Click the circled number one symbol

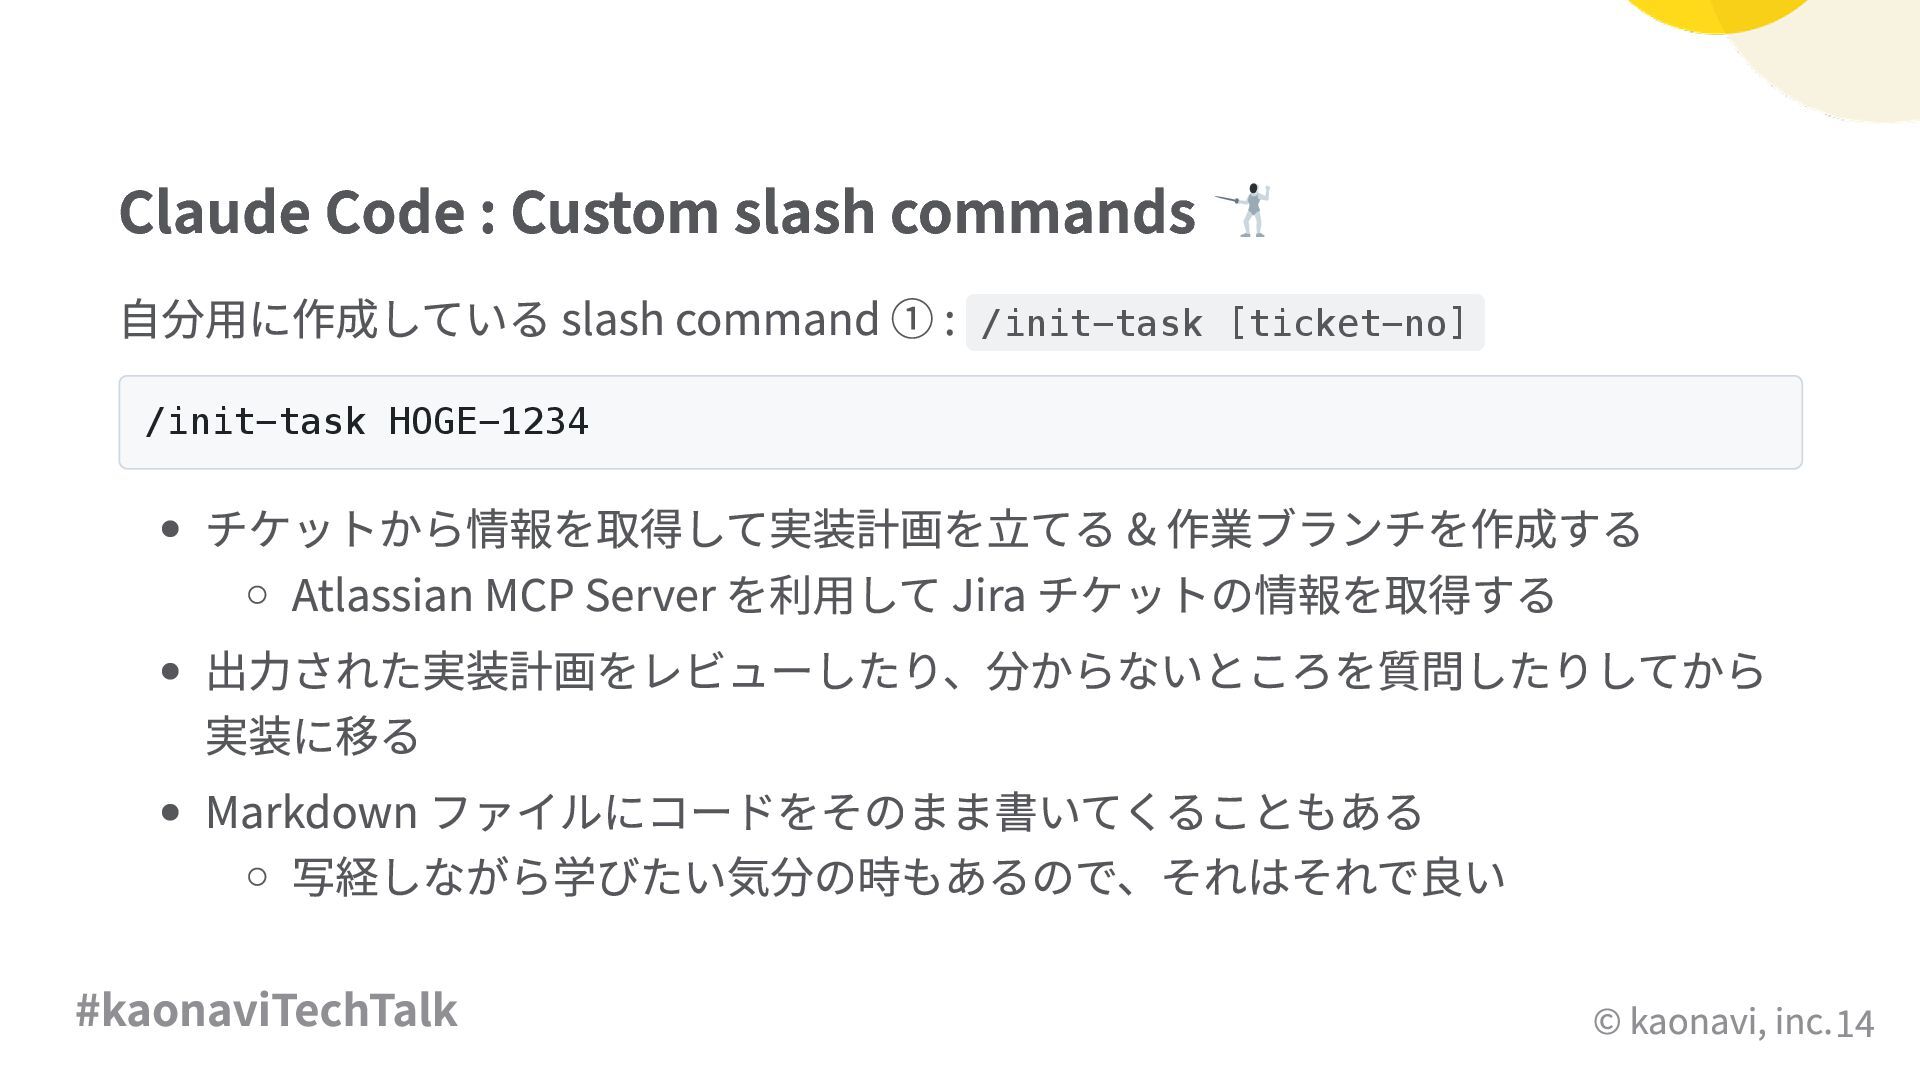pos(911,321)
